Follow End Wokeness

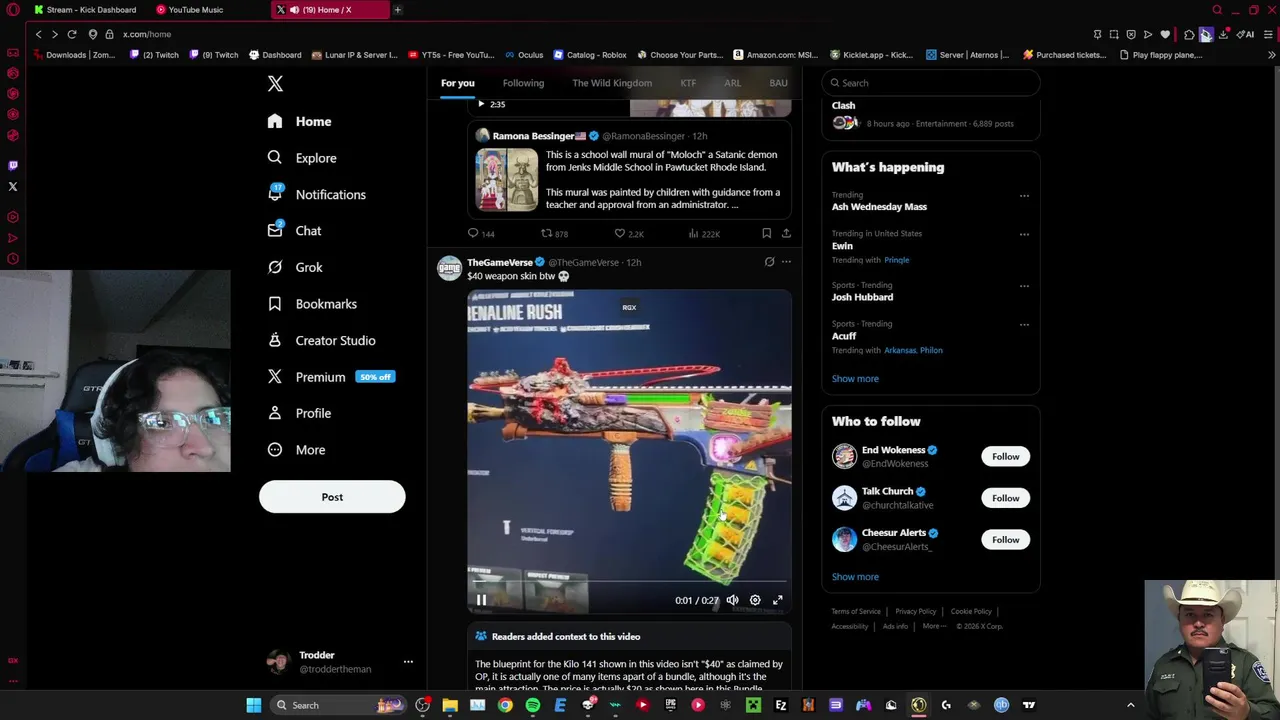point(1005,456)
